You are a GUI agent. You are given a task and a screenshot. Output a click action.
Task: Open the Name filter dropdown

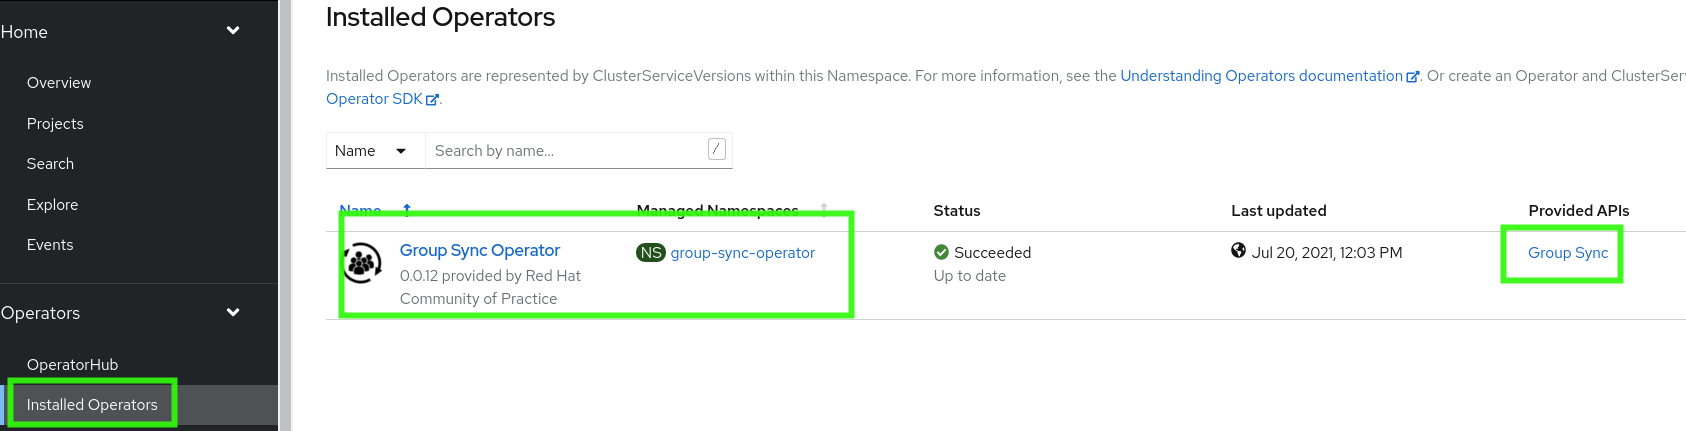(x=376, y=151)
